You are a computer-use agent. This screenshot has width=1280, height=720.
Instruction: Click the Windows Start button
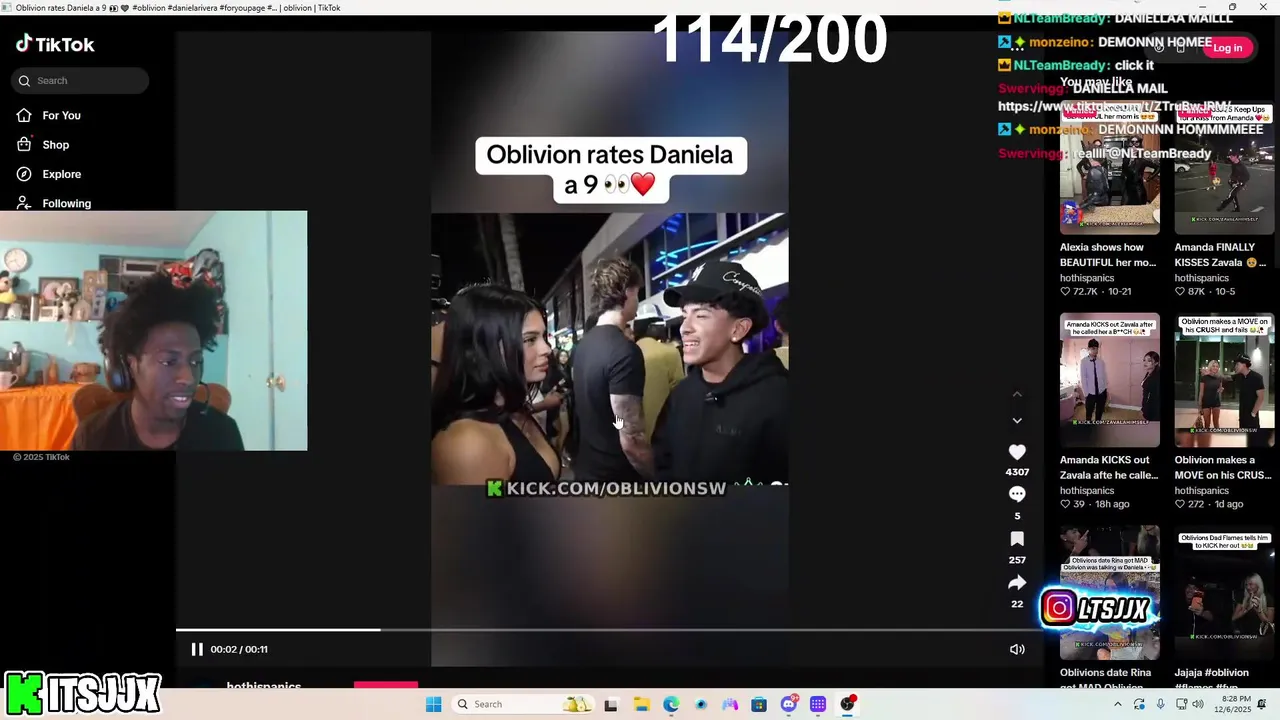(433, 704)
